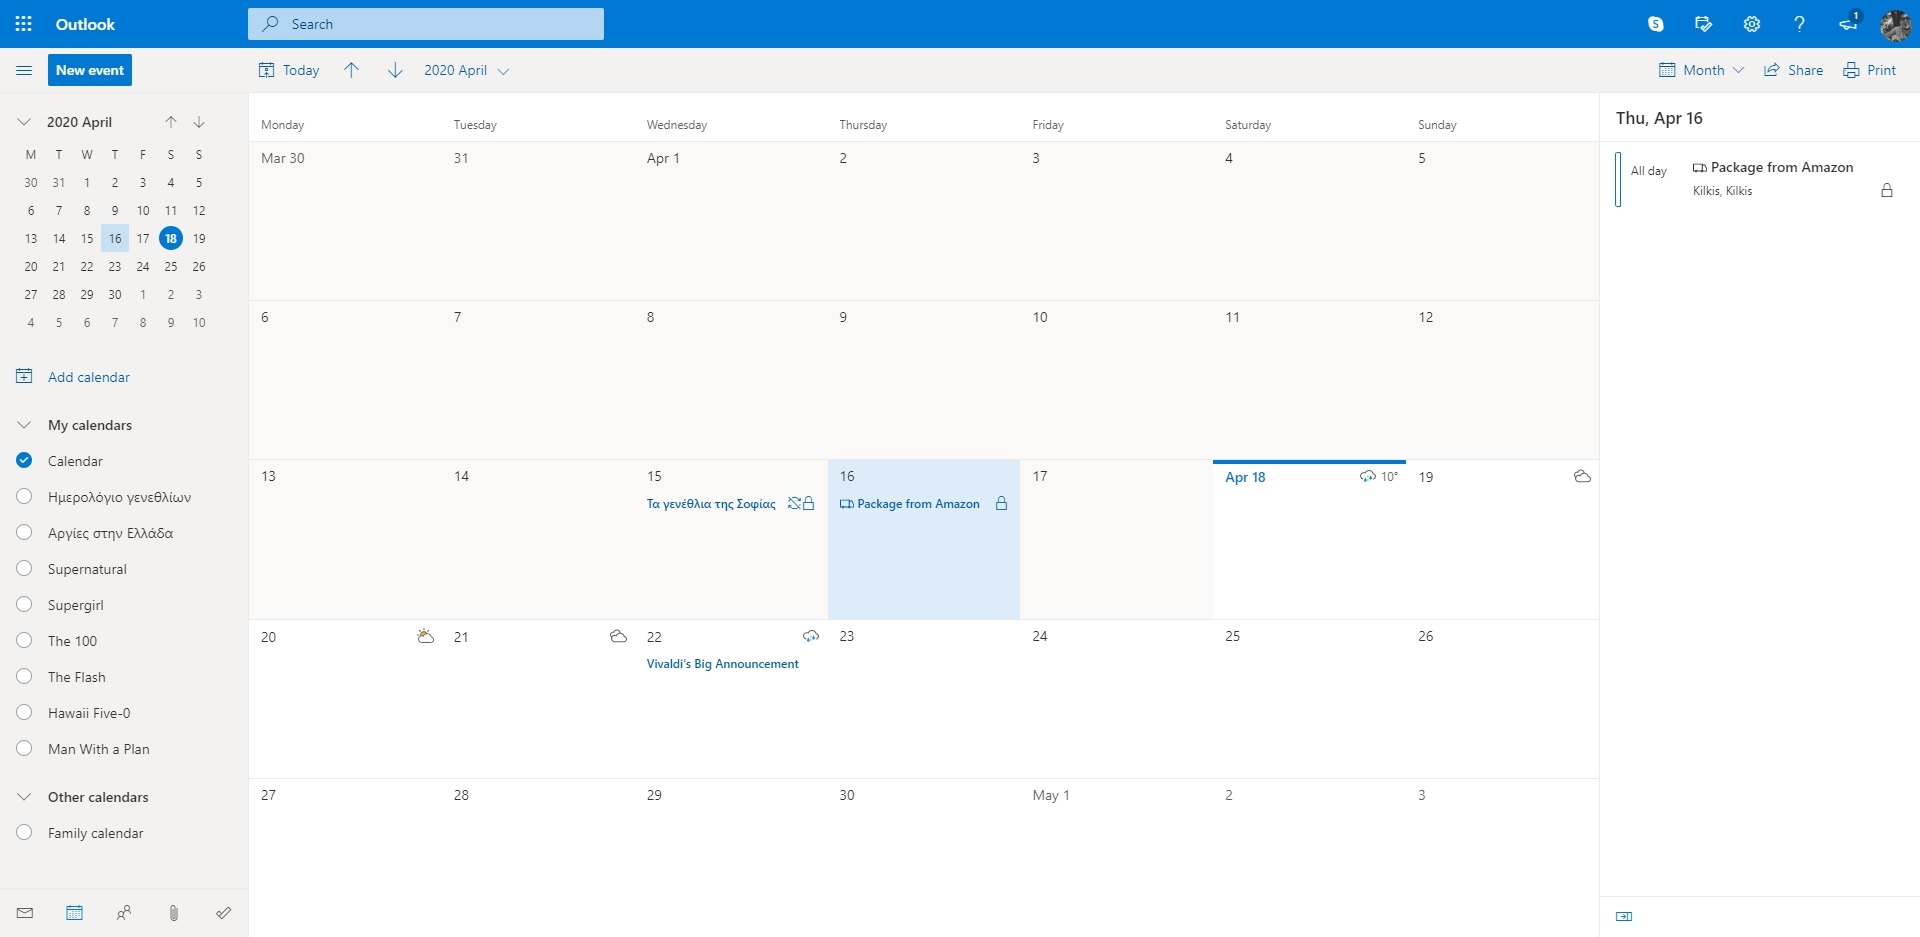Click Print in the toolbar

(x=1870, y=70)
